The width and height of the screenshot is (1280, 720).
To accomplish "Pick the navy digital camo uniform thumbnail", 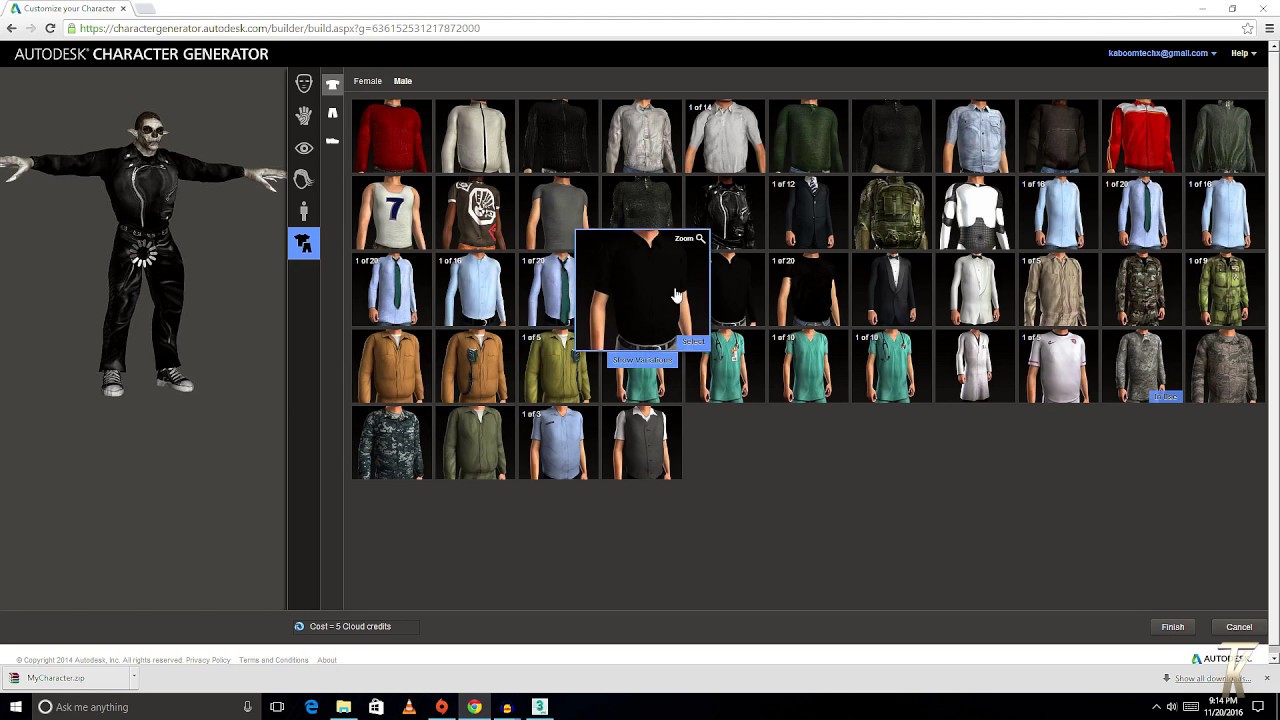I will click(392, 443).
